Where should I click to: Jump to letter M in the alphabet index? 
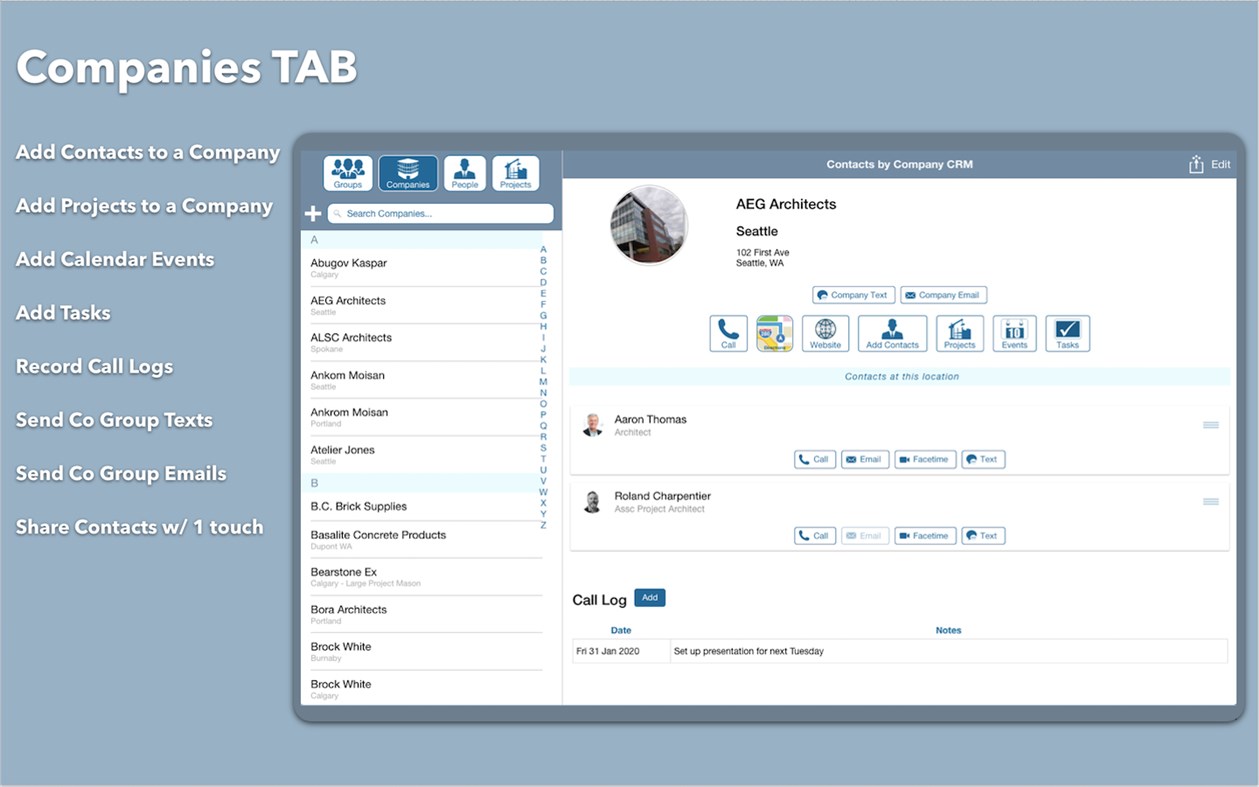[543, 381]
